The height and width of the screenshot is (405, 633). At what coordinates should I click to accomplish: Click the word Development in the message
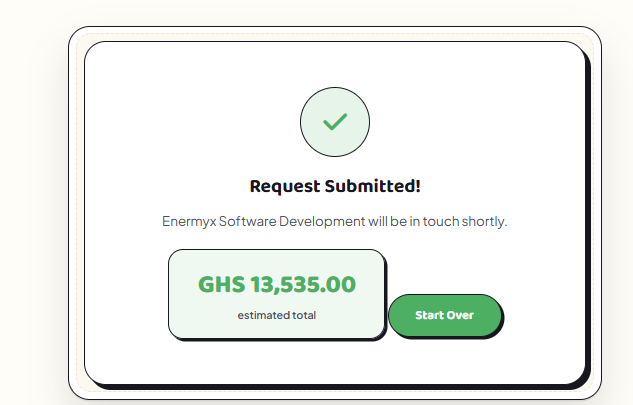coord(322,221)
